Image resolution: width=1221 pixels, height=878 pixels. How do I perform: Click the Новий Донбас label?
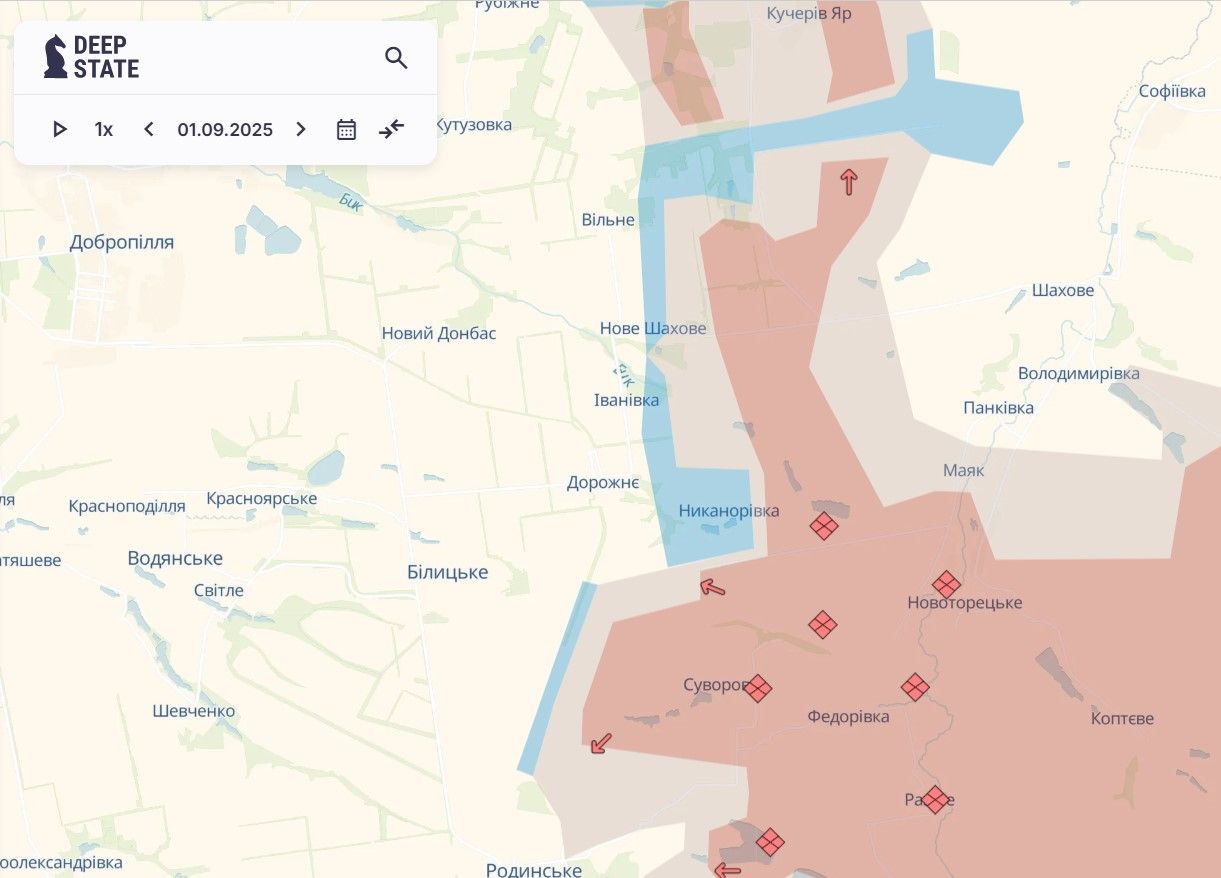(x=439, y=333)
